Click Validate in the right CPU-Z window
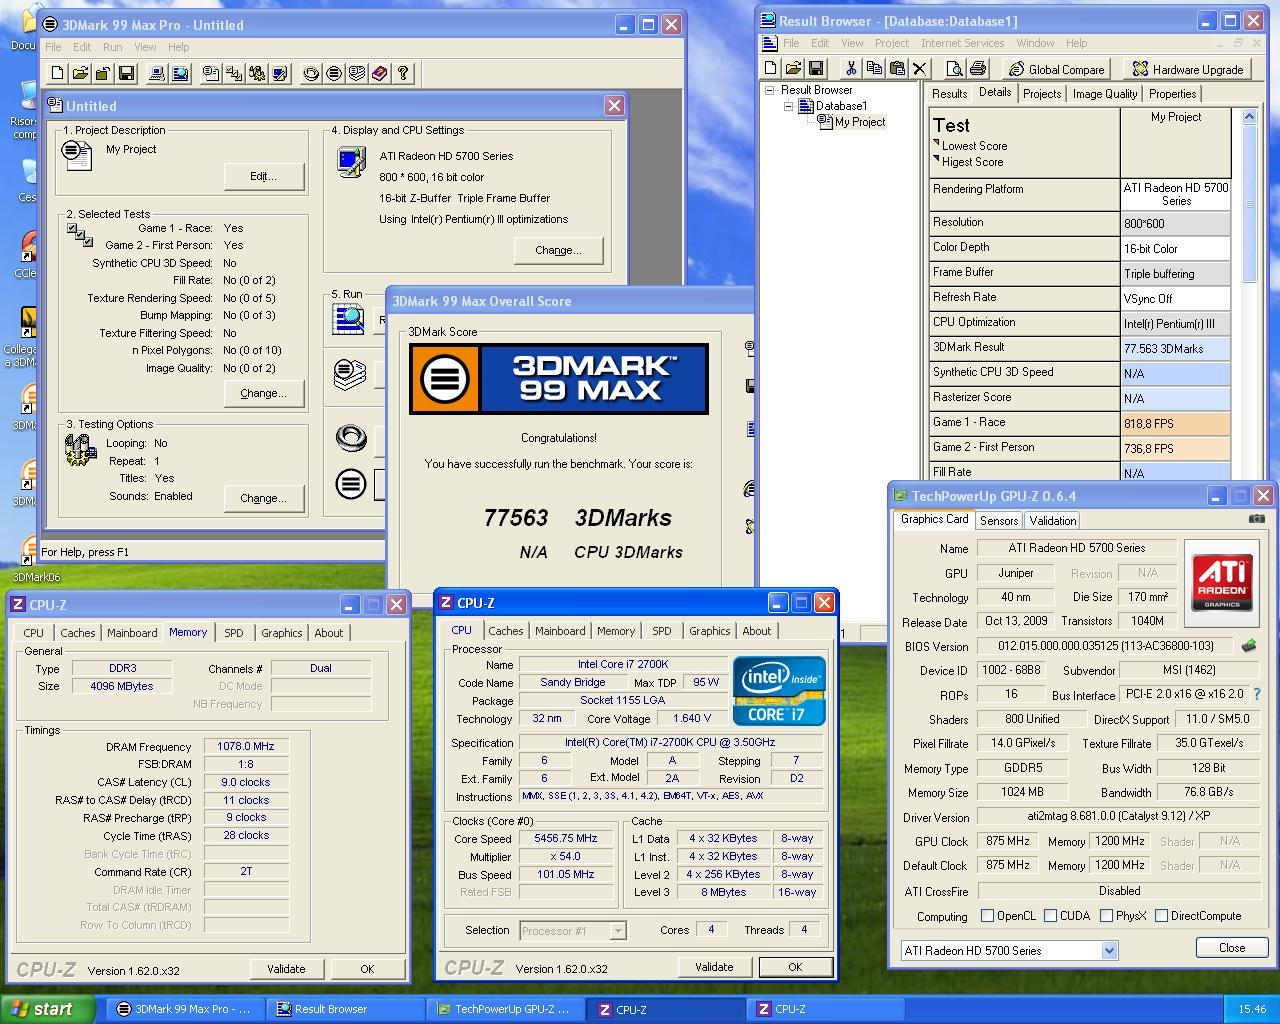1280x1024 pixels. click(x=714, y=967)
